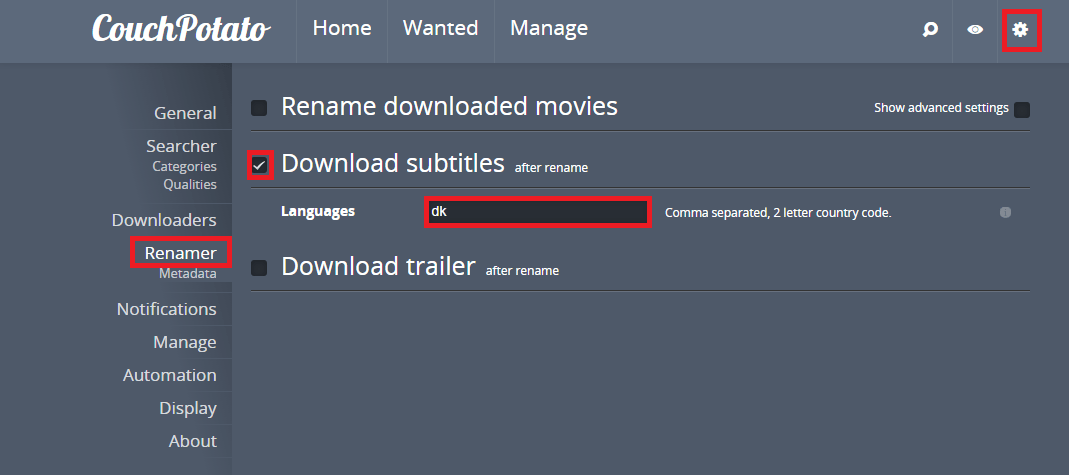This screenshot has height=475, width=1069.
Task: Enable Rename downloaded movies checkbox
Action: pos(259,107)
